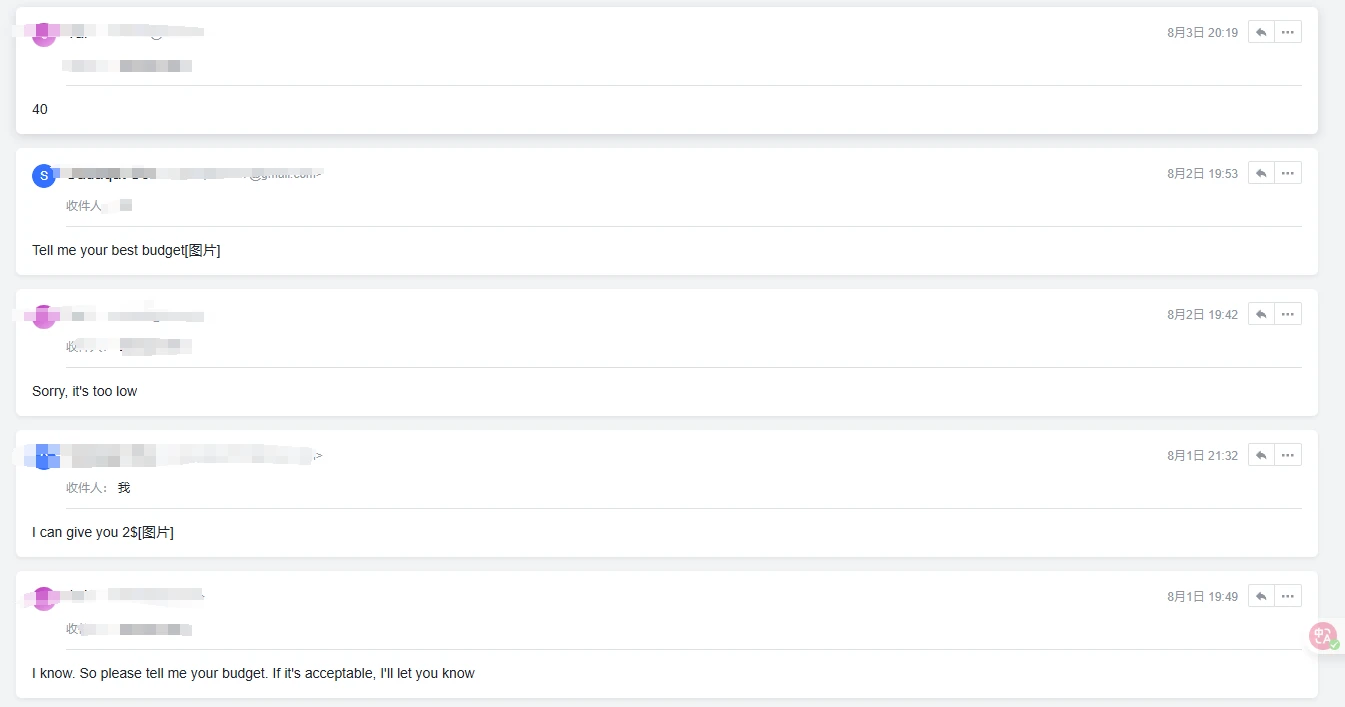Reply to the "I can give you 2$" email

coord(1261,455)
